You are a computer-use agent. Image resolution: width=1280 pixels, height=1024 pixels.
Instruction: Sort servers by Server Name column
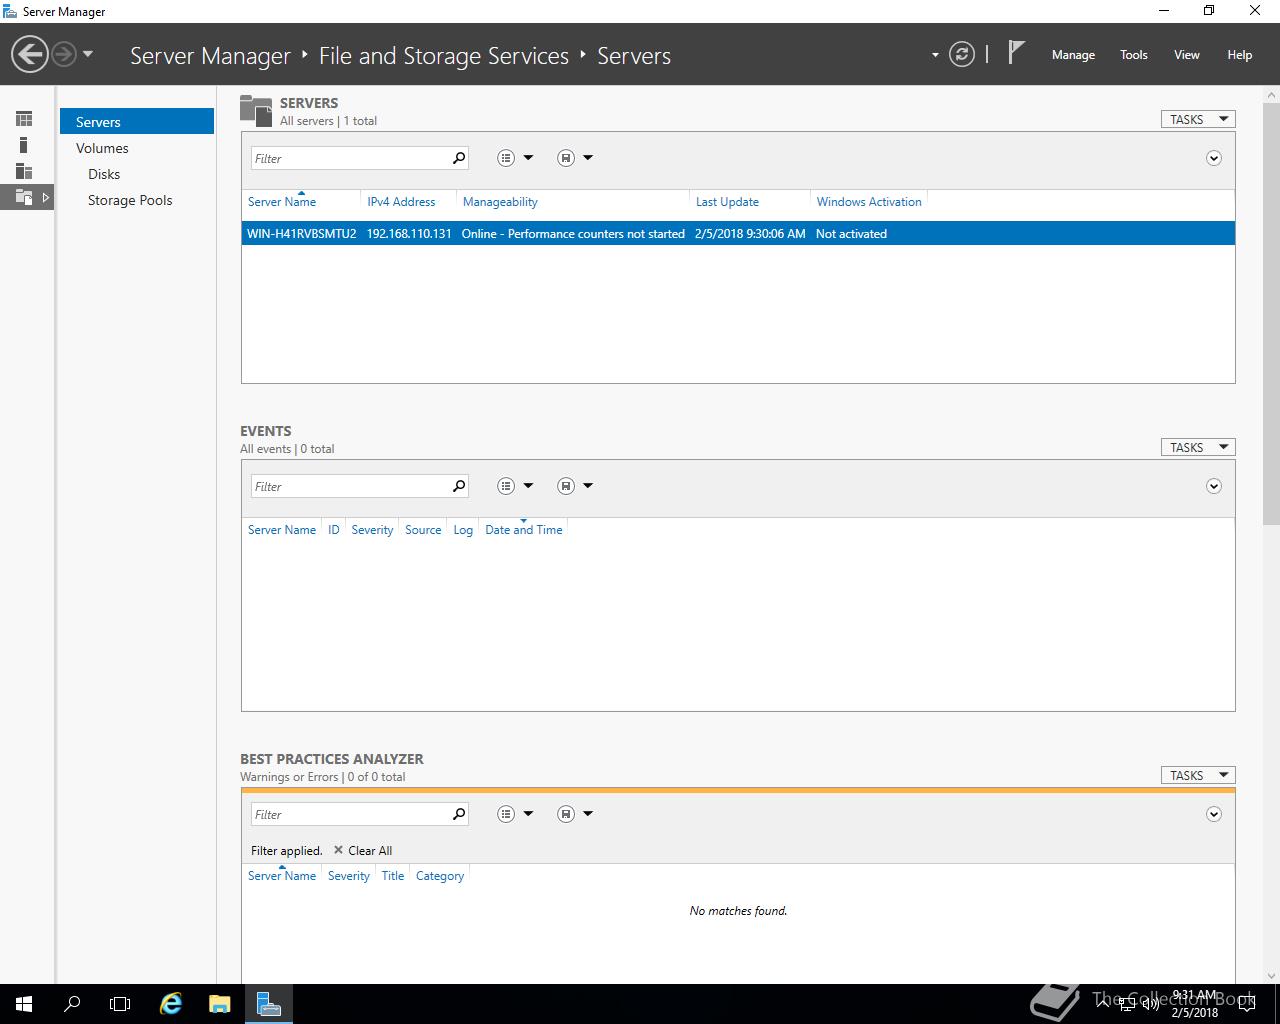(x=282, y=202)
